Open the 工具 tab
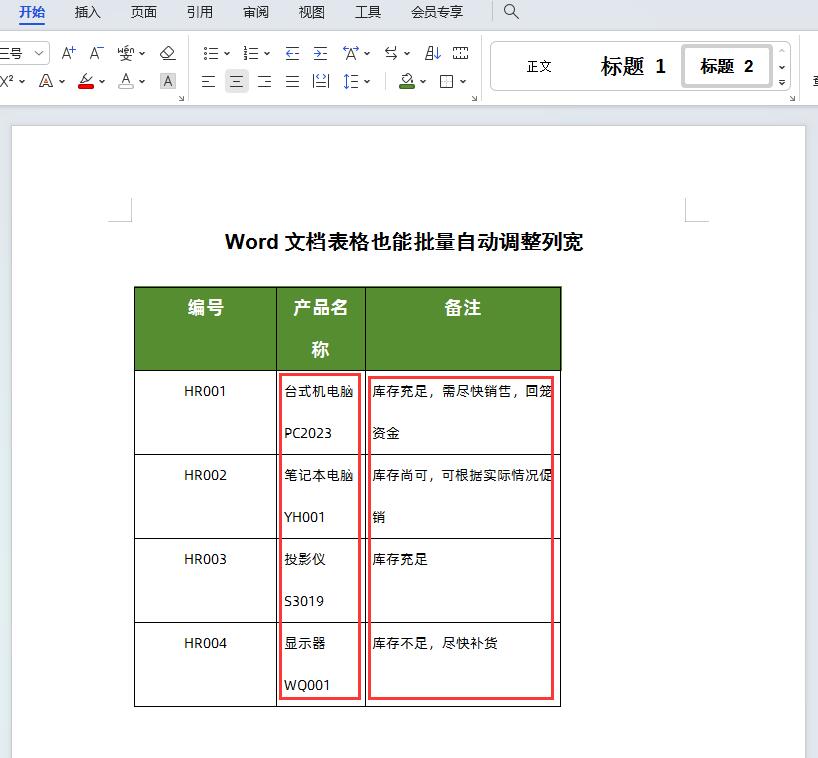Image resolution: width=818 pixels, height=758 pixels. click(368, 11)
